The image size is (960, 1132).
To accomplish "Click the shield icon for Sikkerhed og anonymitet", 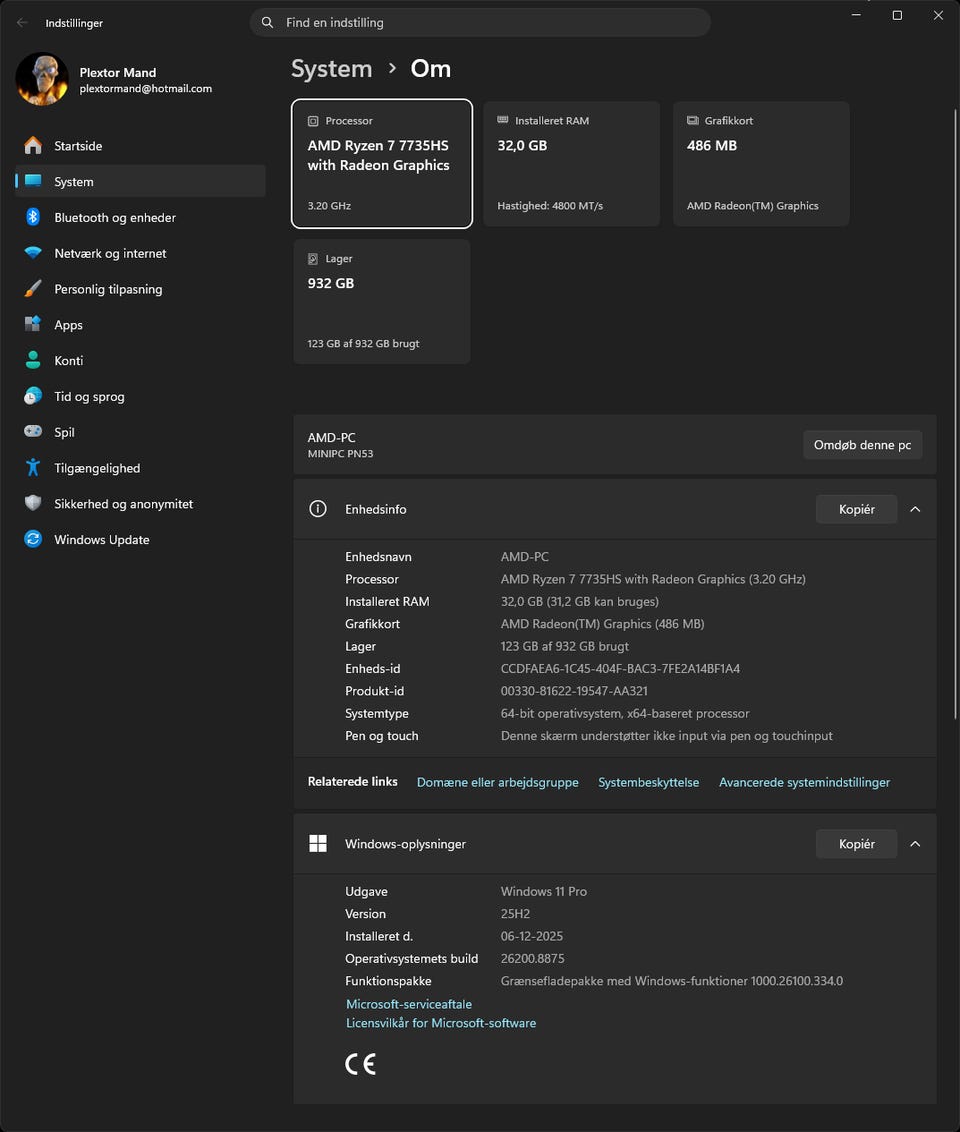I will [x=33, y=503].
